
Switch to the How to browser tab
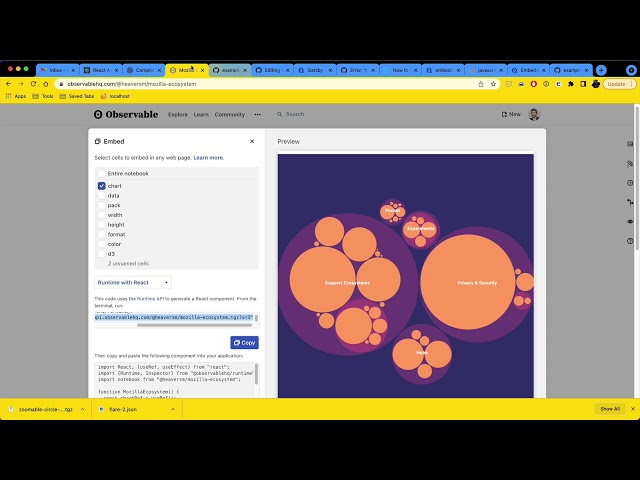[x=400, y=70]
